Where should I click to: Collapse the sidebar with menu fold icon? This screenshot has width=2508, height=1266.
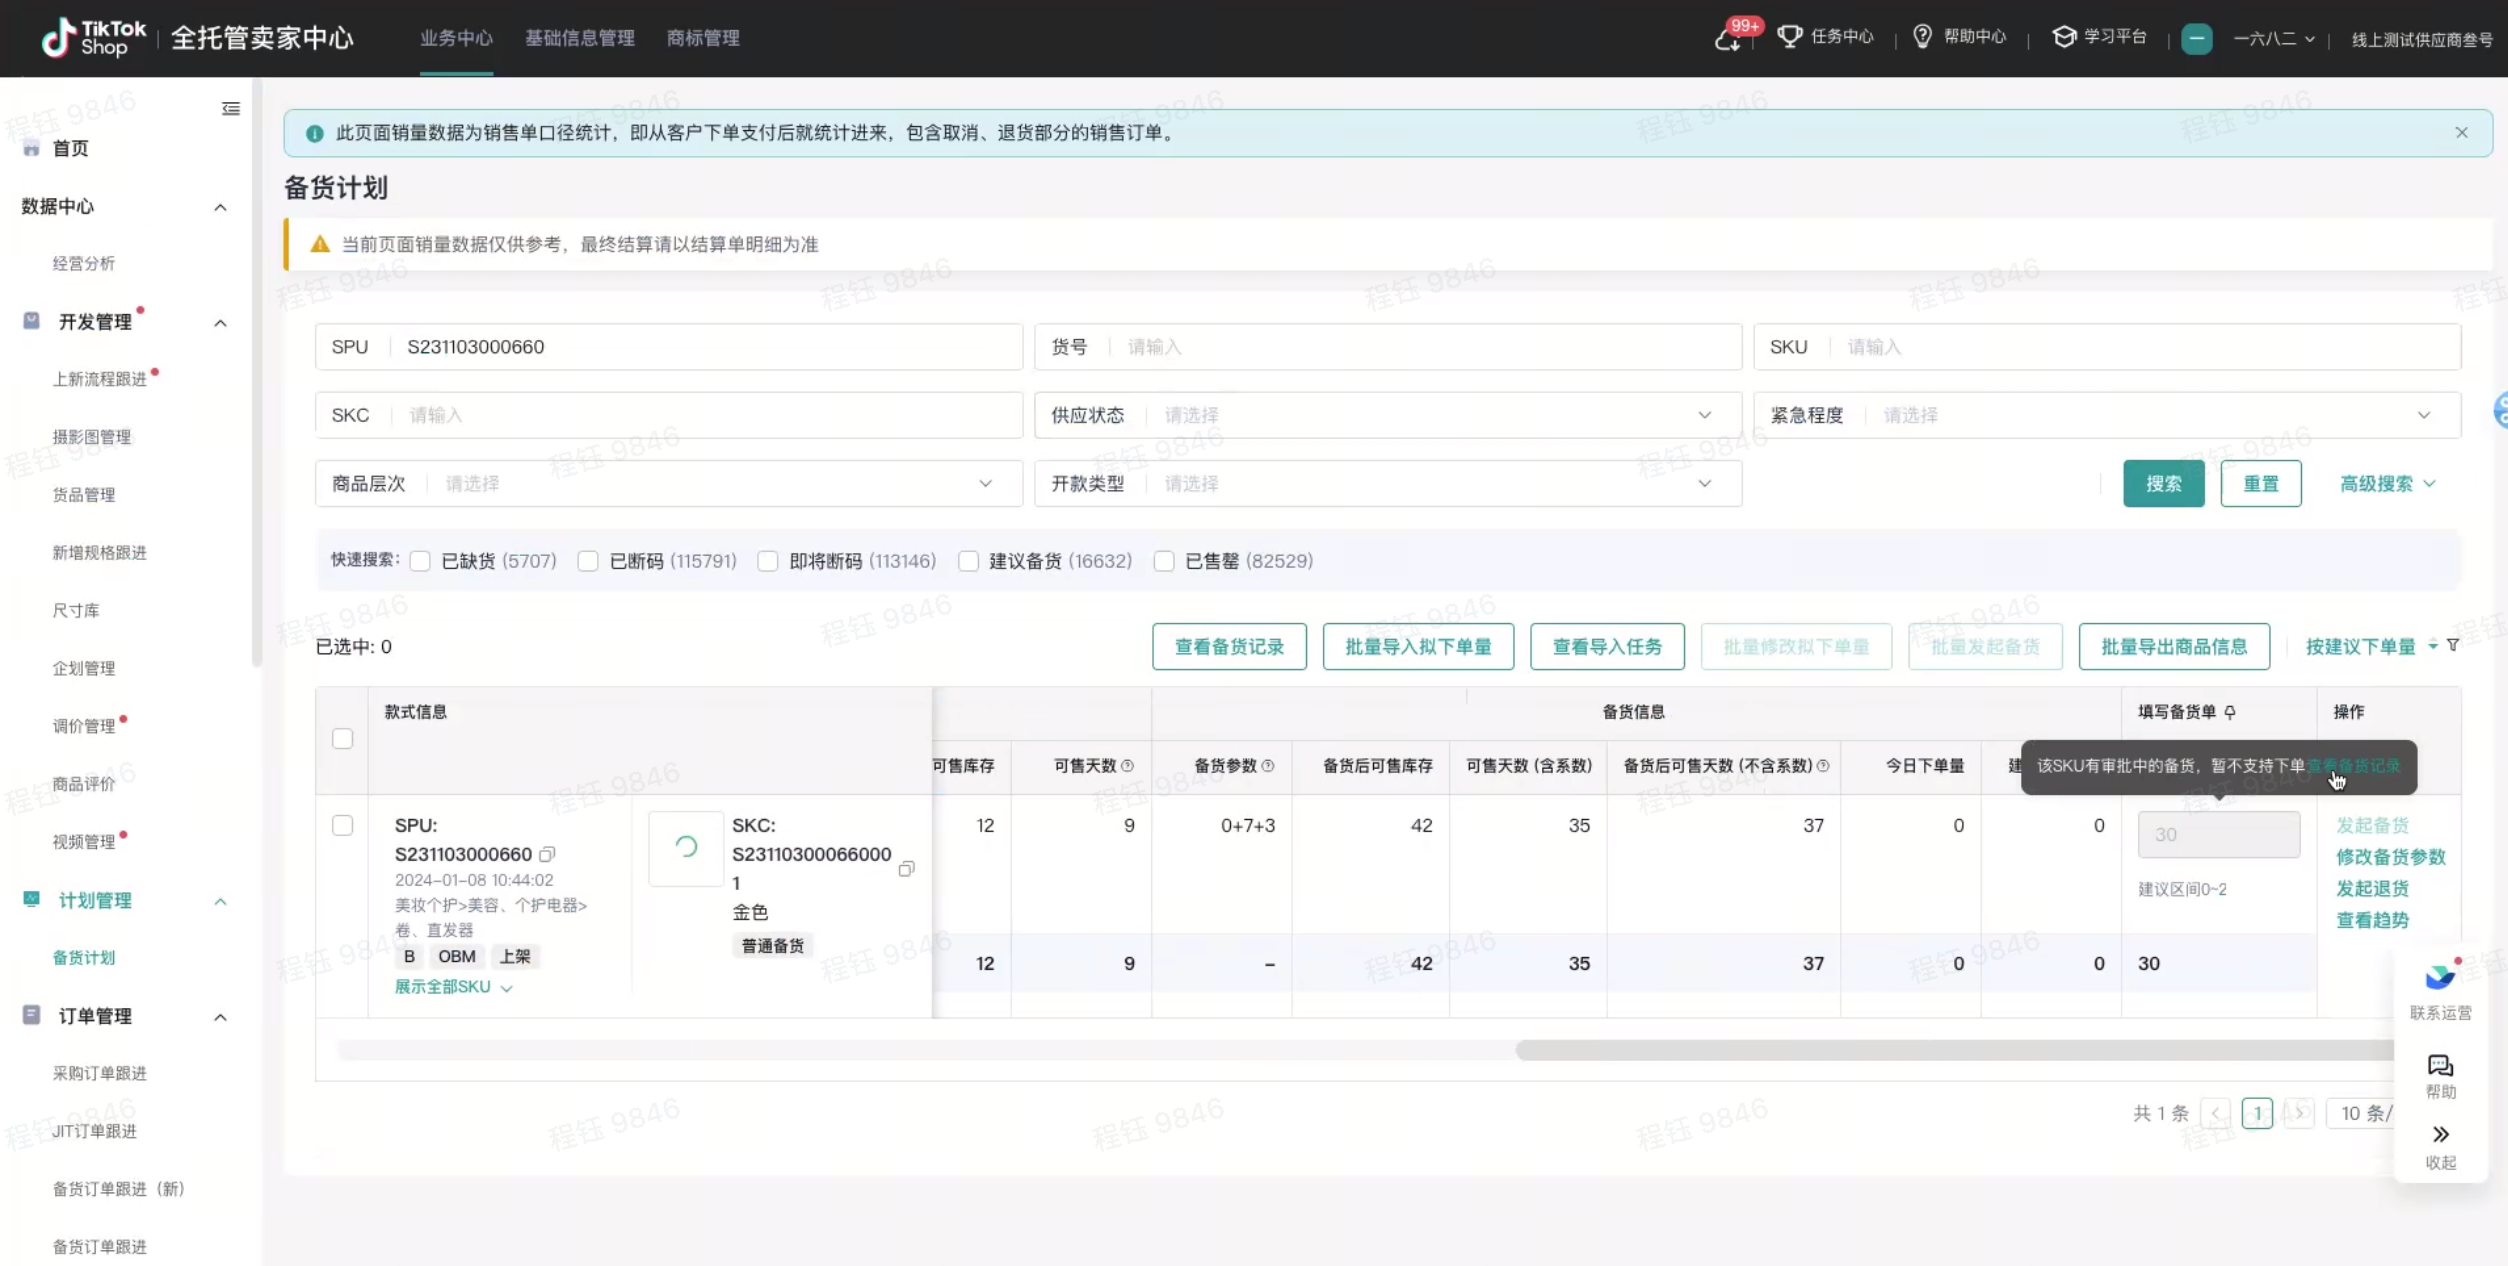tap(231, 108)
